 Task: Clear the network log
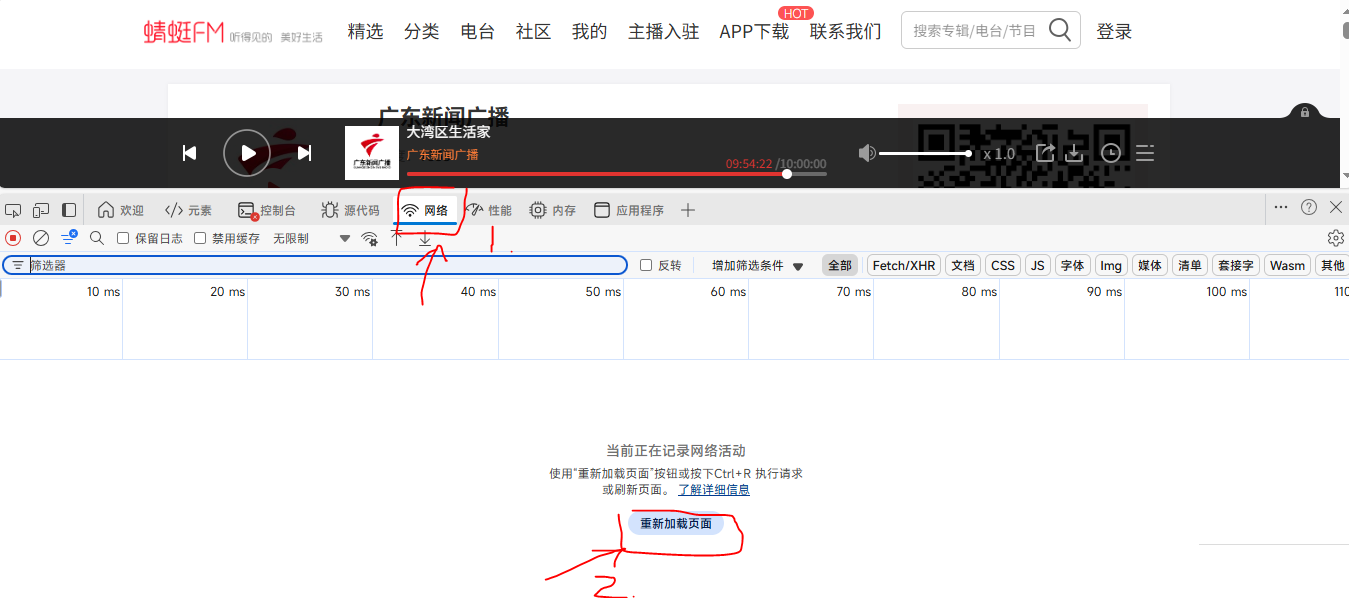[41, 238]
